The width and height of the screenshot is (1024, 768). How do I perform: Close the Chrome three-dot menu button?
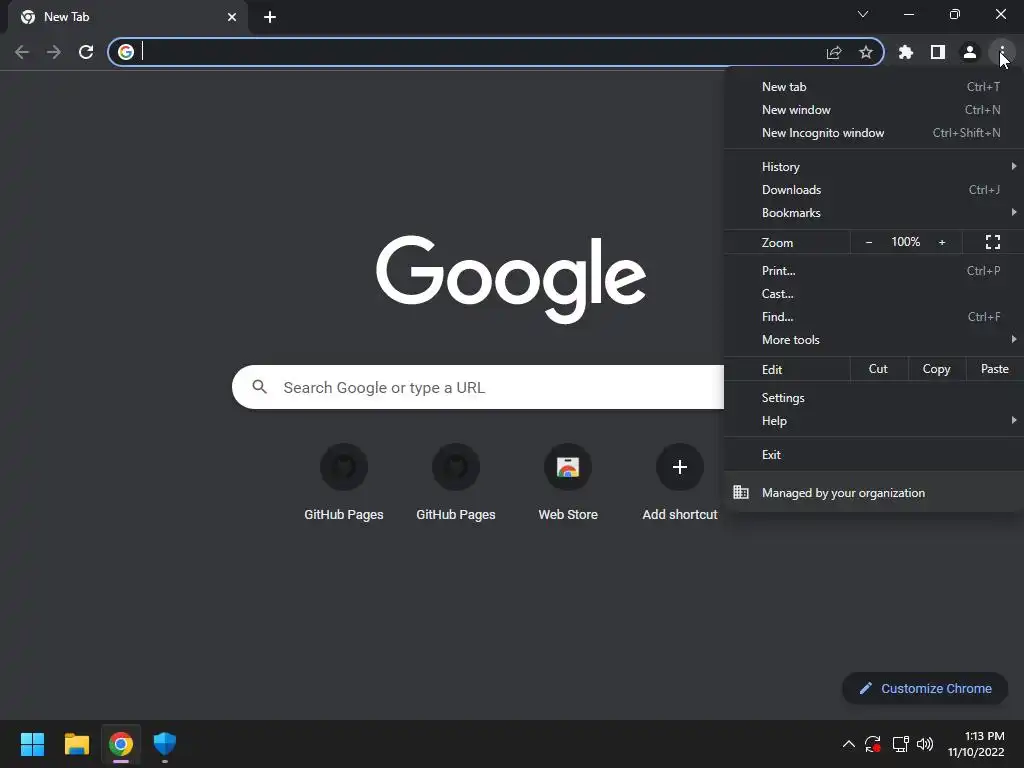(1002, 52)
